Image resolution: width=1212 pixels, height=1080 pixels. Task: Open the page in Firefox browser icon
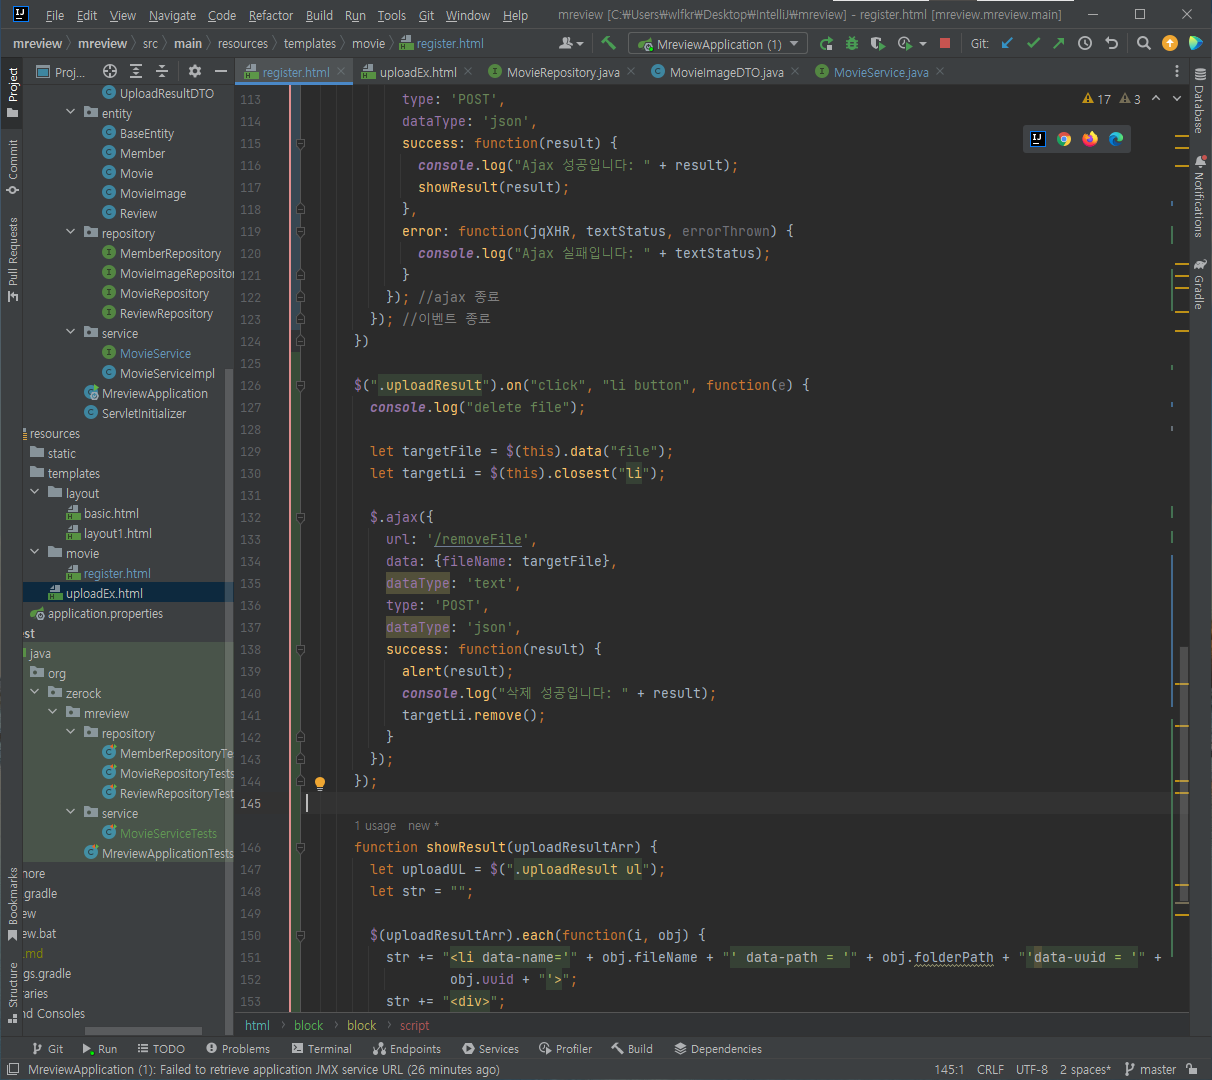1090,139
